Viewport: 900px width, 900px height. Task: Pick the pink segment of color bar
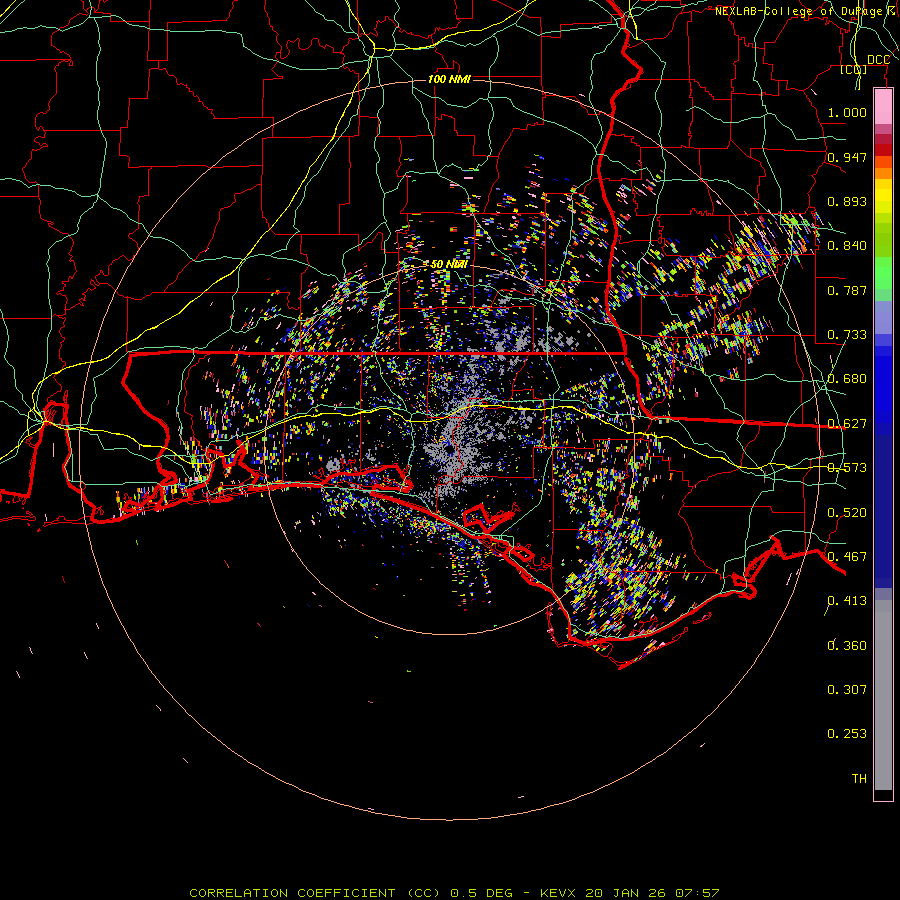883,107
